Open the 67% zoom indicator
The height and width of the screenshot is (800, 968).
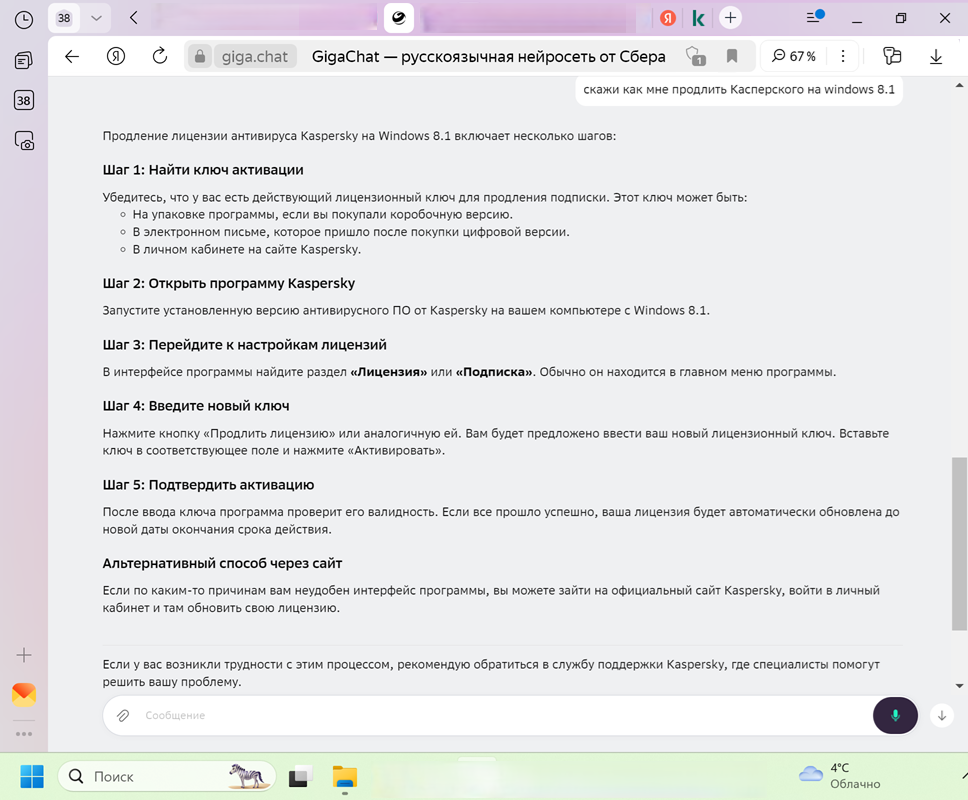794,56
